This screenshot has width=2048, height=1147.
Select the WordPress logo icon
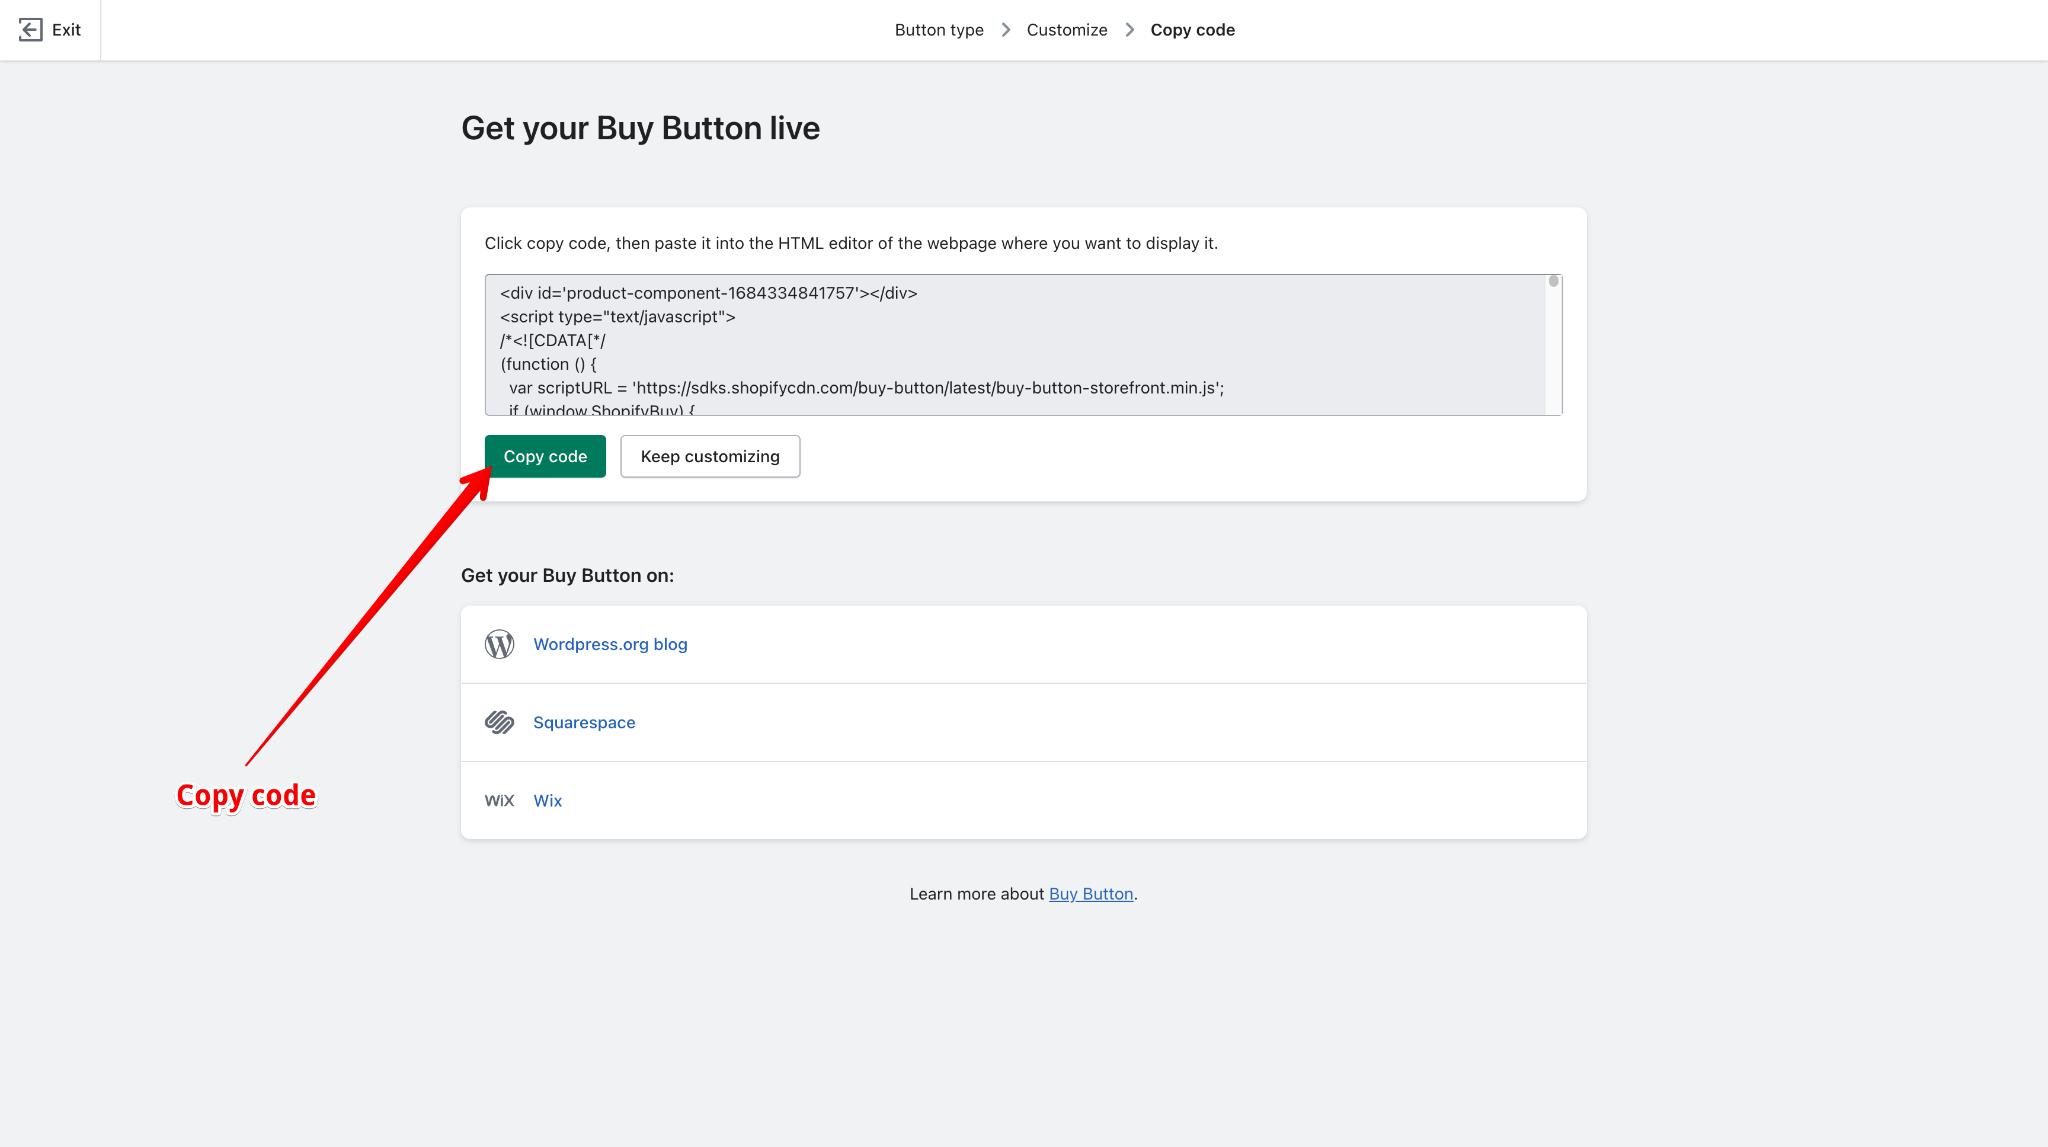pyautogui.click(x=498, y=644)
